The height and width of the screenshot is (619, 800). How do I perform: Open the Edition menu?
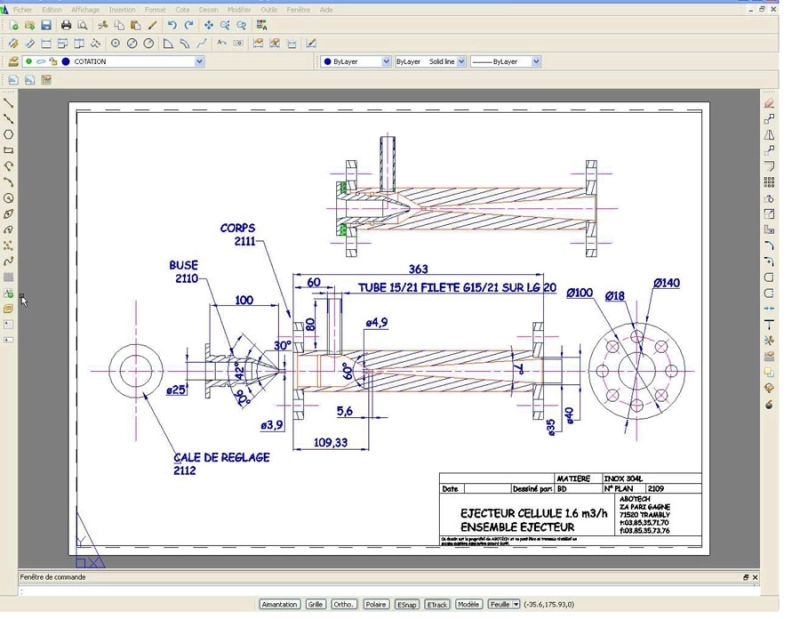pos(52,10)
